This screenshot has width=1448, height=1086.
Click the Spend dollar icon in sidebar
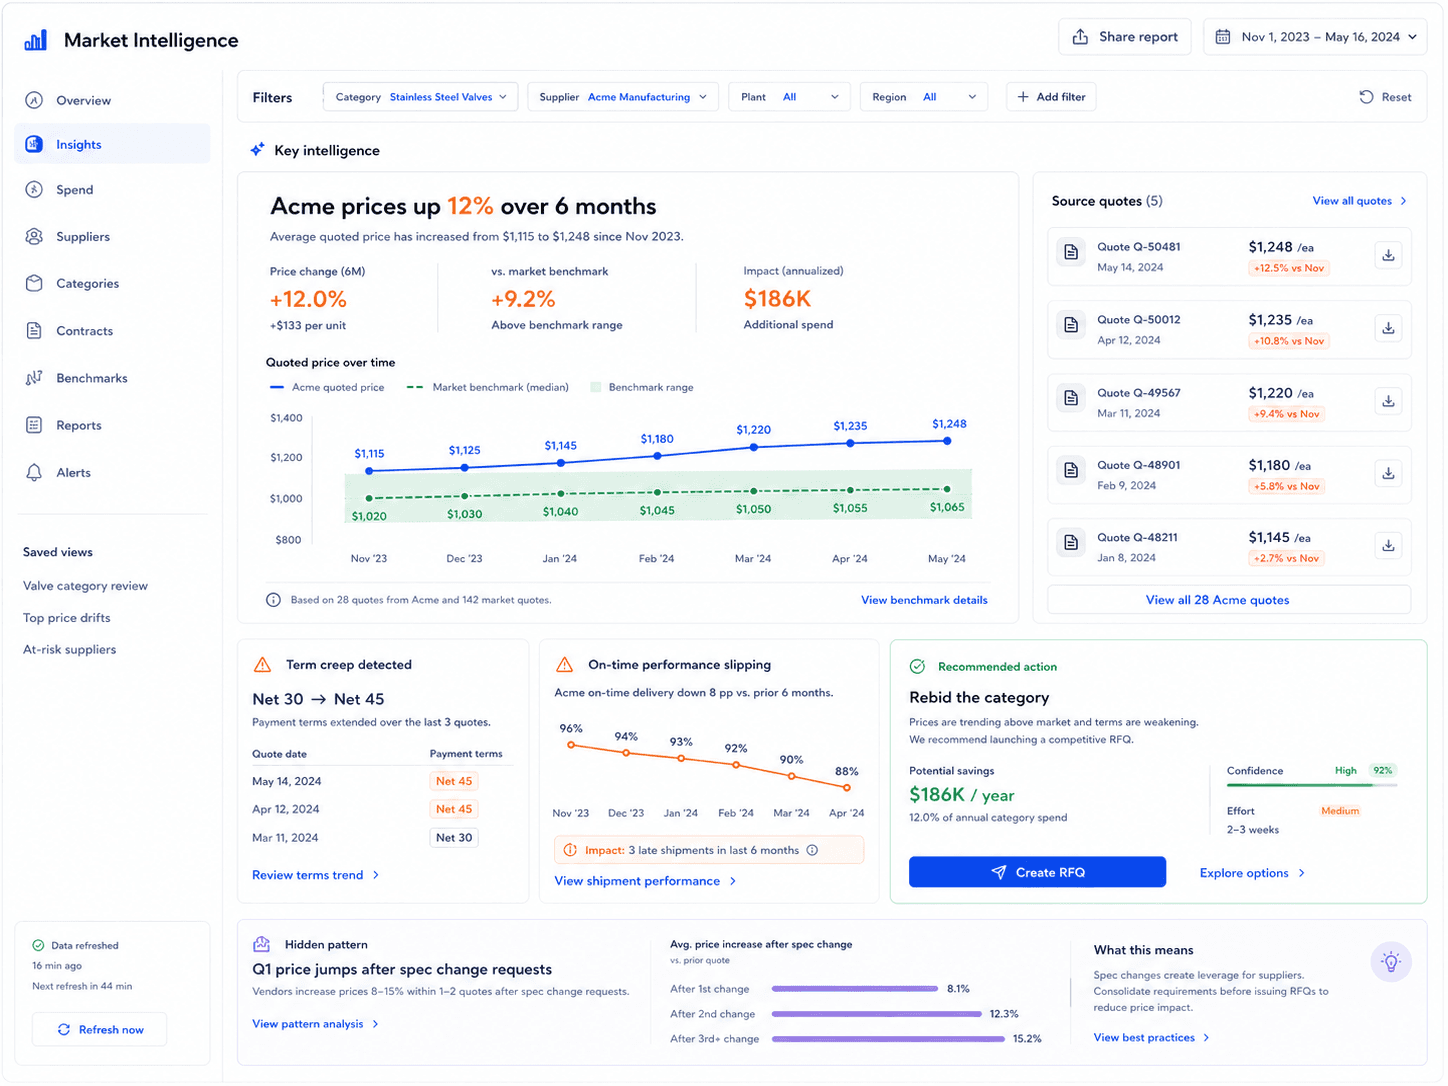(x=34, y=189)
